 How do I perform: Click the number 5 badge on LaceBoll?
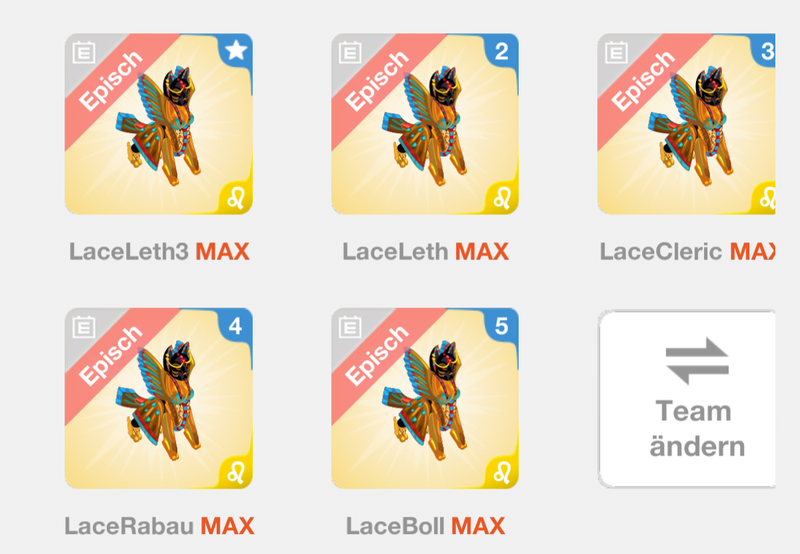(x=502, y=325)
